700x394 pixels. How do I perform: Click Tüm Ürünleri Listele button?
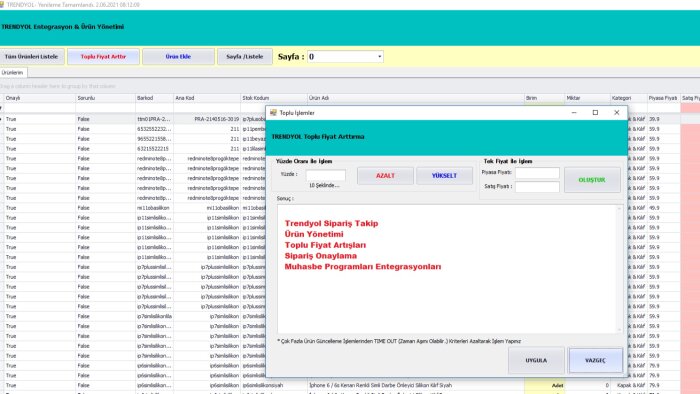[32, 57]
